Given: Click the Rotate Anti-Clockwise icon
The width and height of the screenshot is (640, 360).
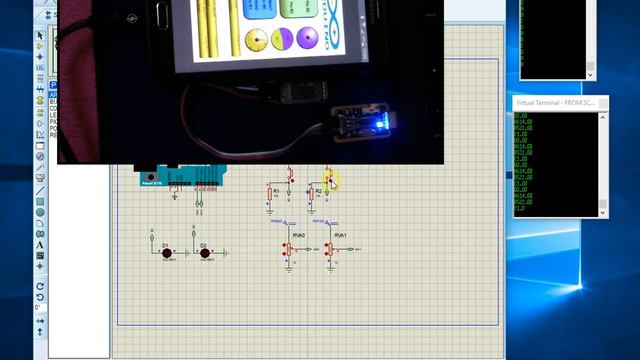Looking at the screenshot, I should [x=40, y=297].
